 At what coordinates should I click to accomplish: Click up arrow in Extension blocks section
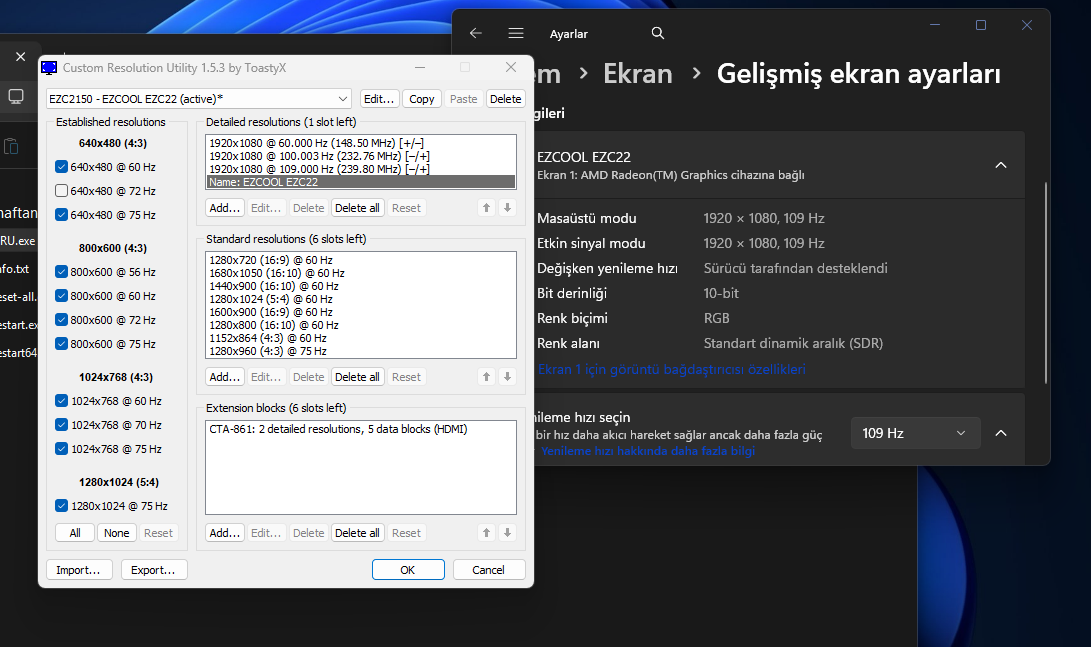tap(486, 533)
